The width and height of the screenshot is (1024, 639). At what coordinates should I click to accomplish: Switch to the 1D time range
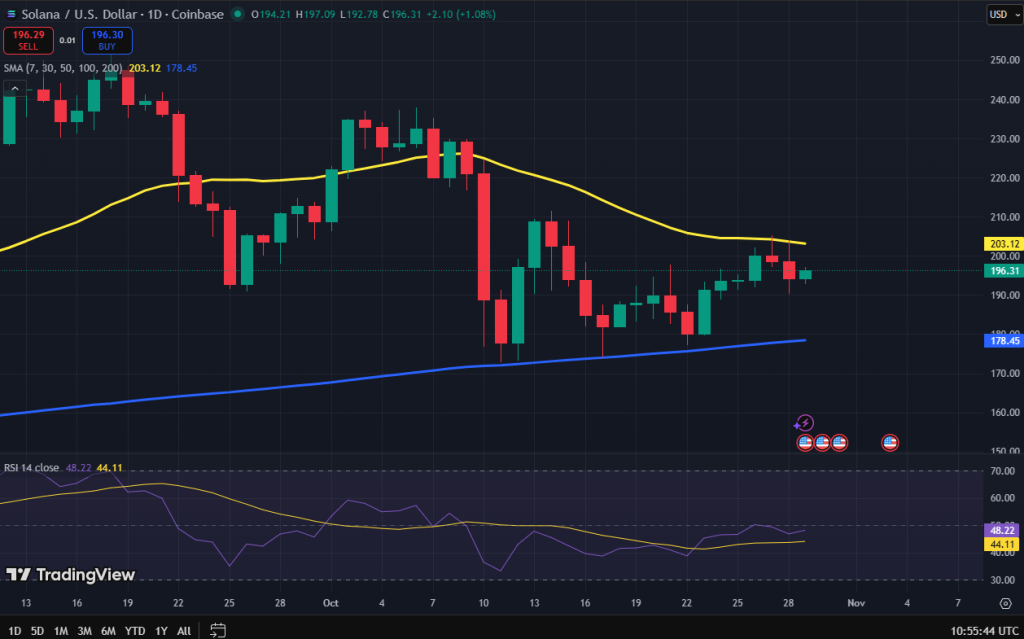(x=14, y=631)
